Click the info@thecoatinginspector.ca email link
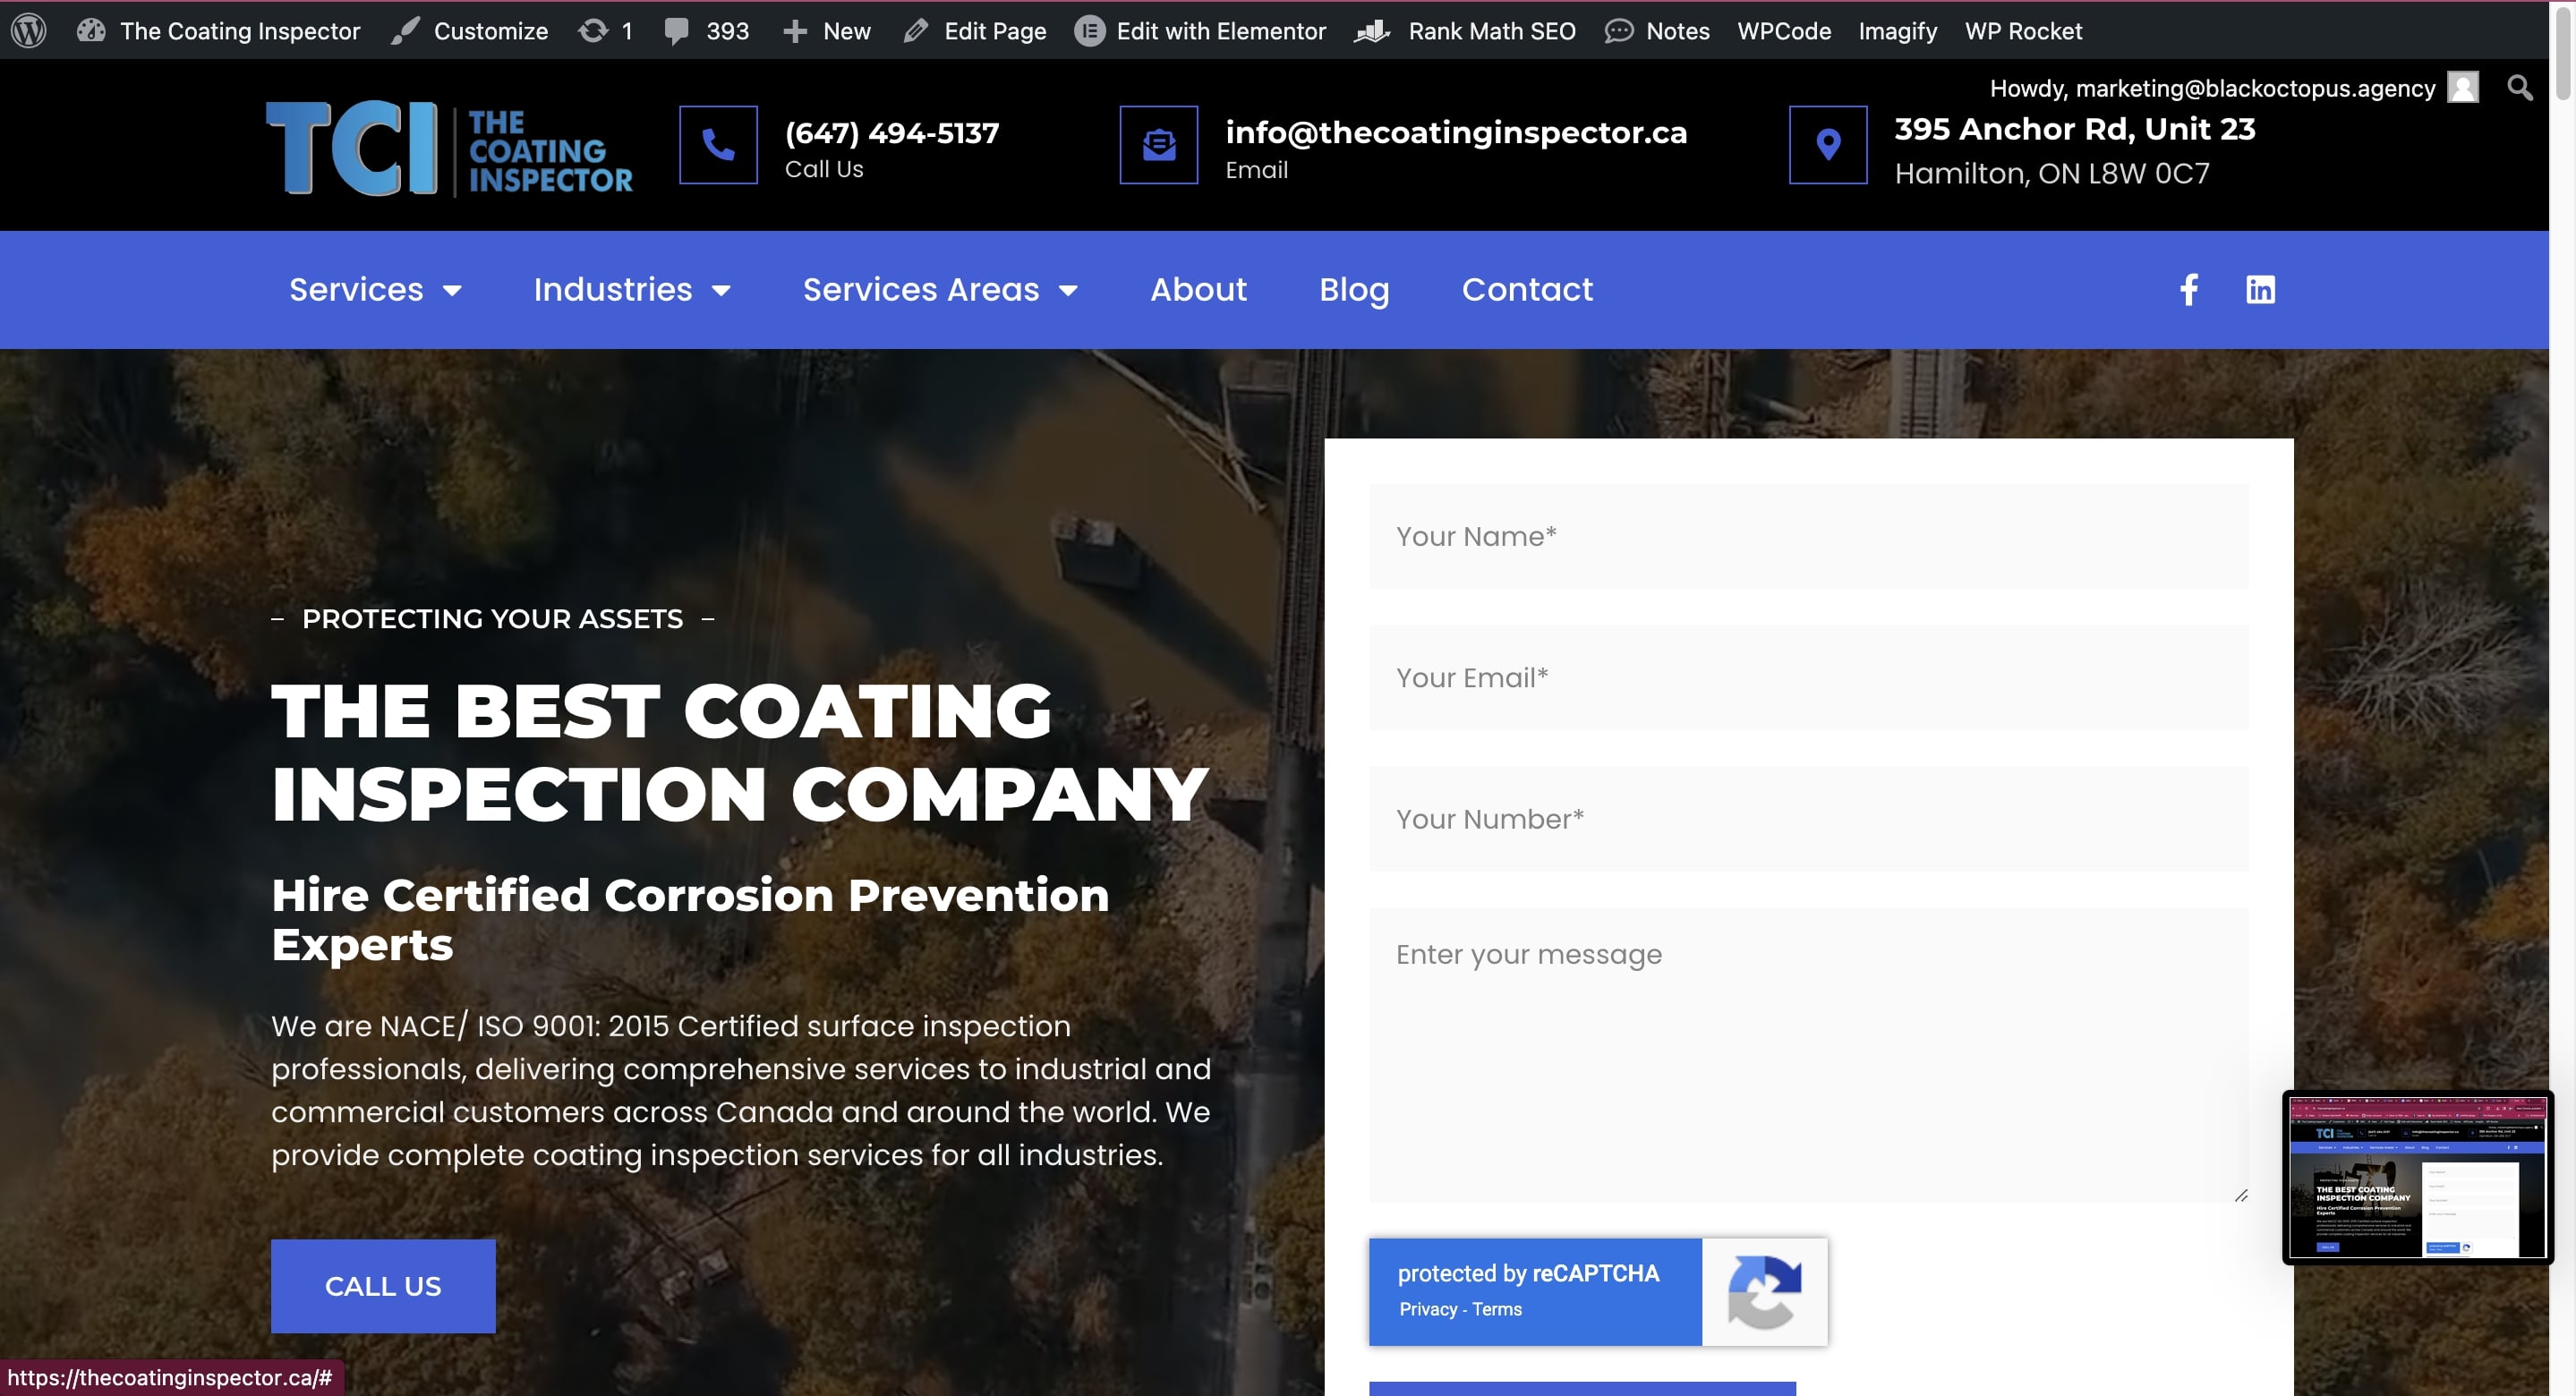 tap(1455, 132)
